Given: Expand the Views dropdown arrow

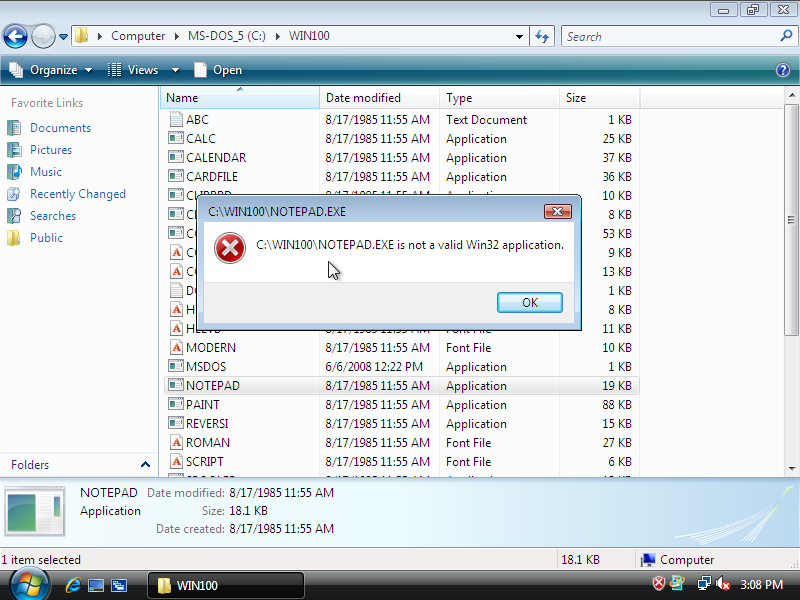Looking at the screenshot, I should (175, 70).
